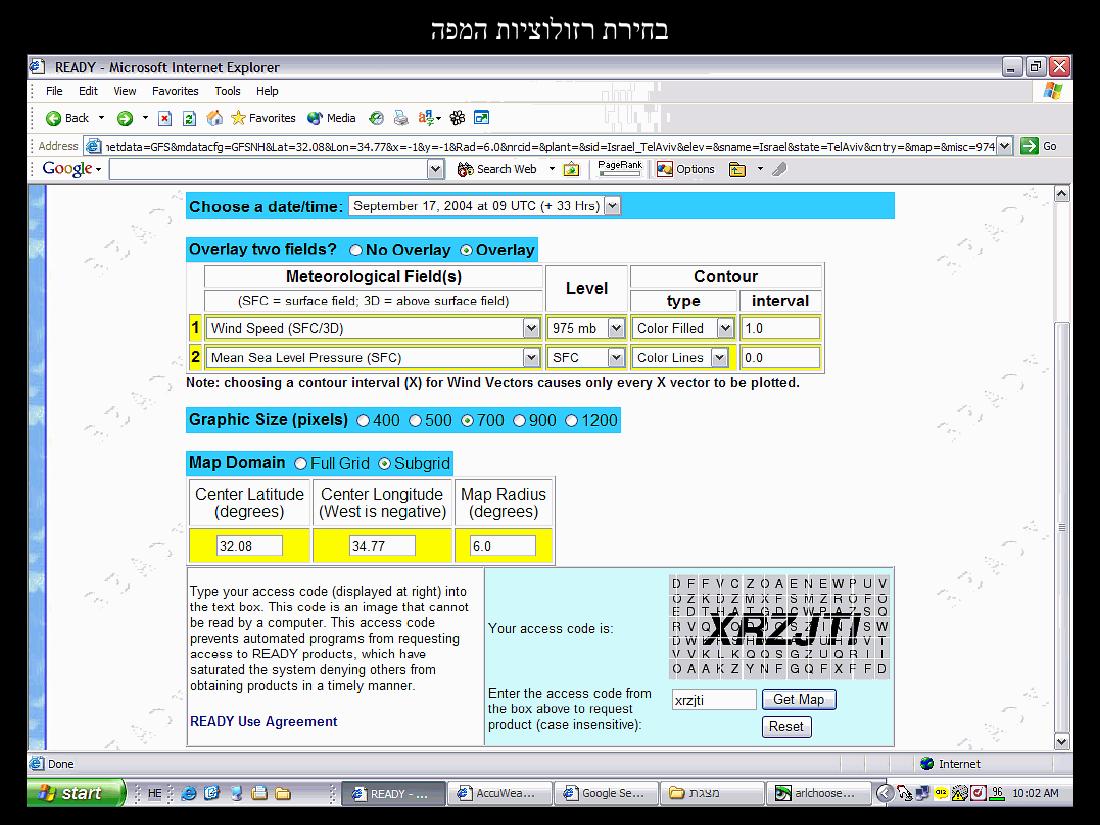The height and width of the screenshot is (825, 1100).
Task: Print the page with the printer icon
Action: pos(401,119)
